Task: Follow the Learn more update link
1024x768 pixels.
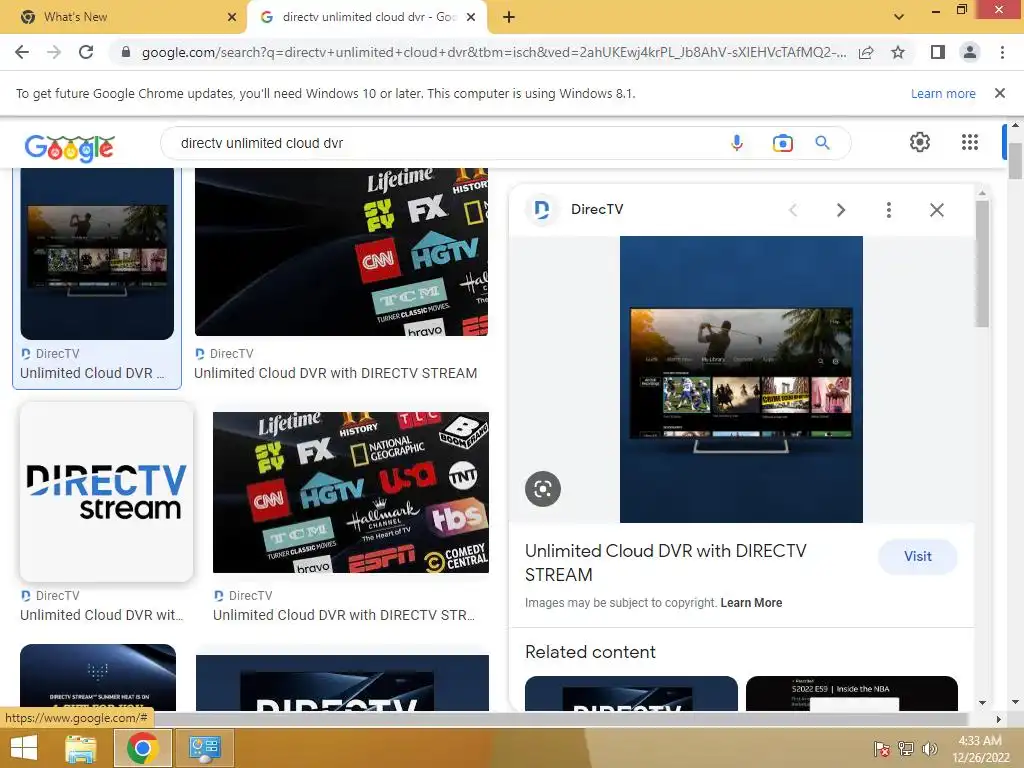Action: coord(943,93)
